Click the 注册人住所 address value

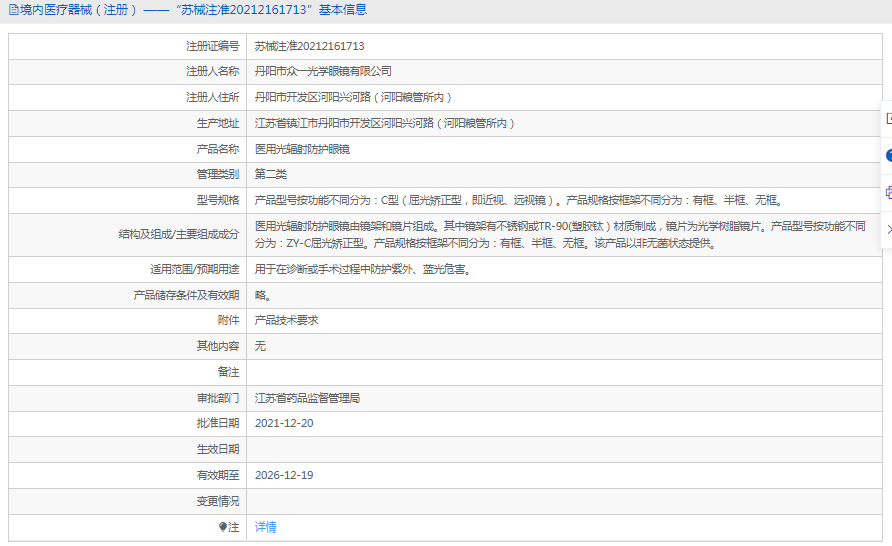[354, 98]
